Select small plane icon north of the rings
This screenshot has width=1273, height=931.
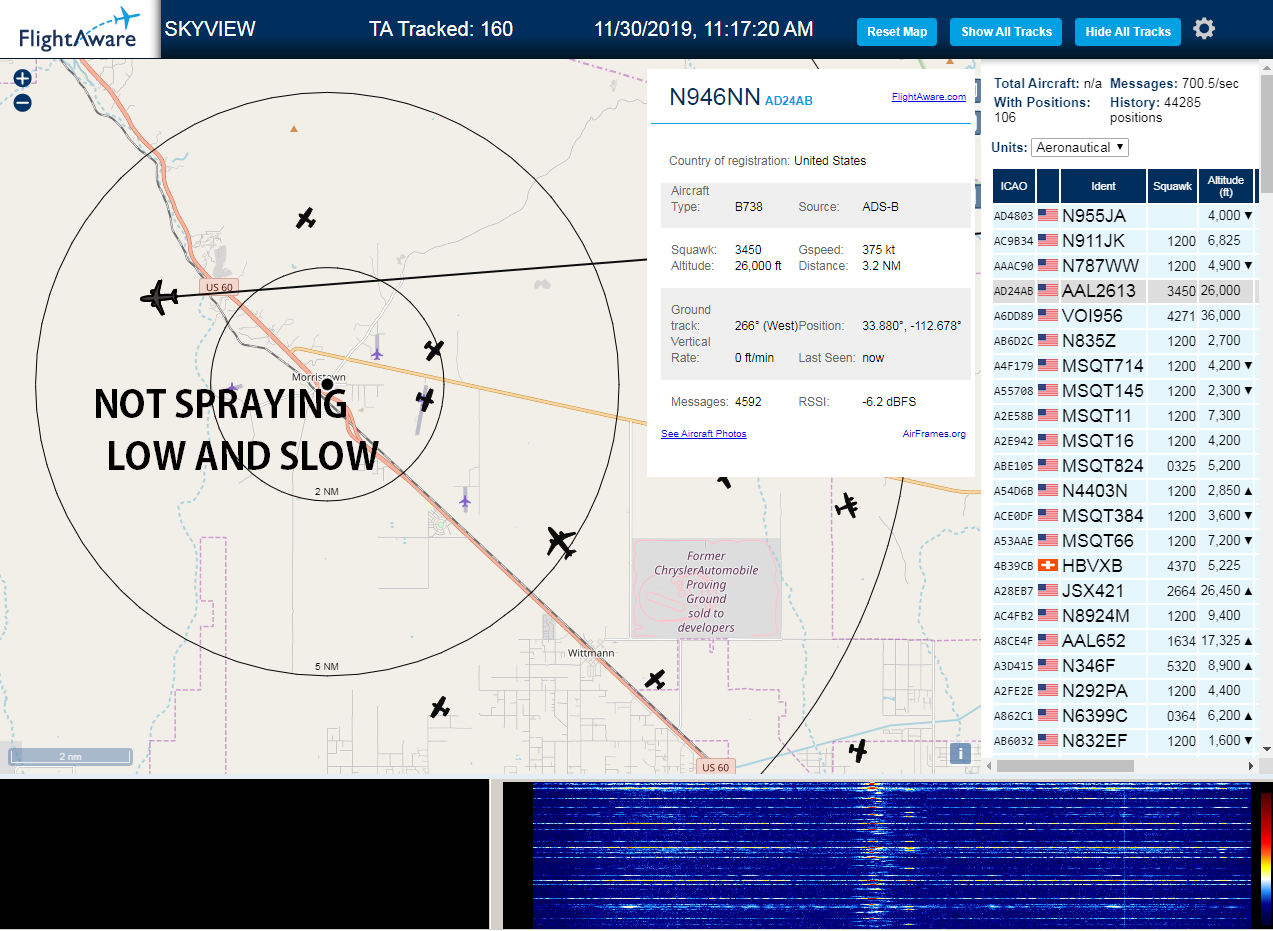306,218
